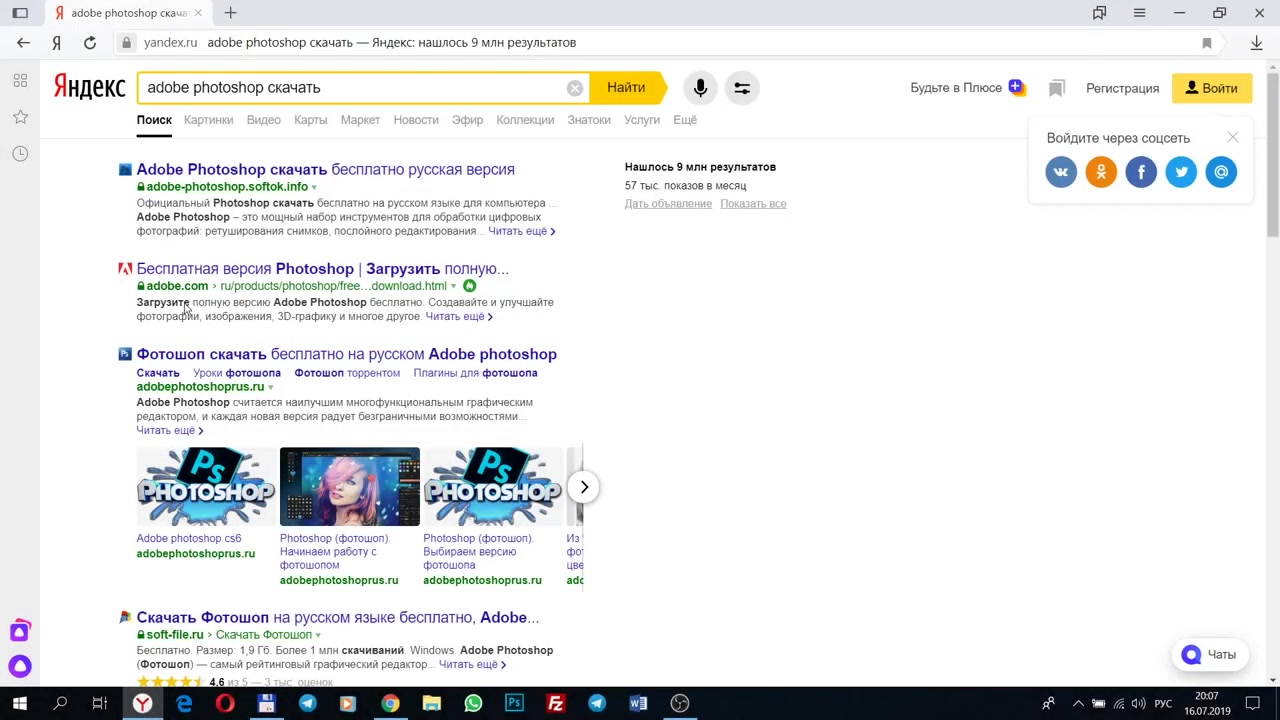1280x720 pixels.
Task: Clear the search query with X icon
Action: click(x=575, y=88)
